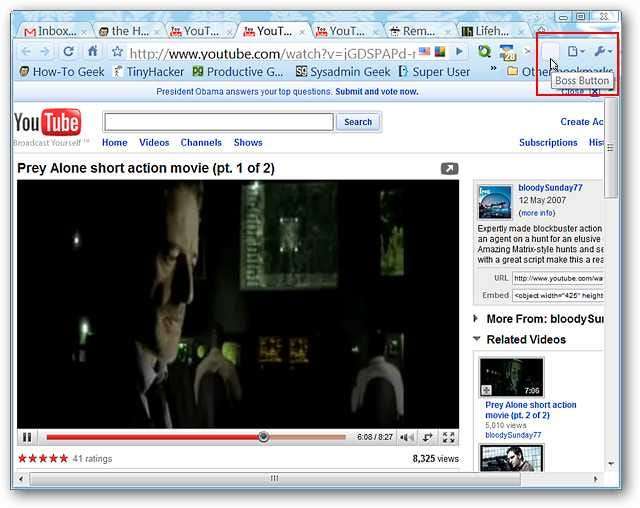
Task: Collapse the Related Videos section
Action: click(476, 339)
